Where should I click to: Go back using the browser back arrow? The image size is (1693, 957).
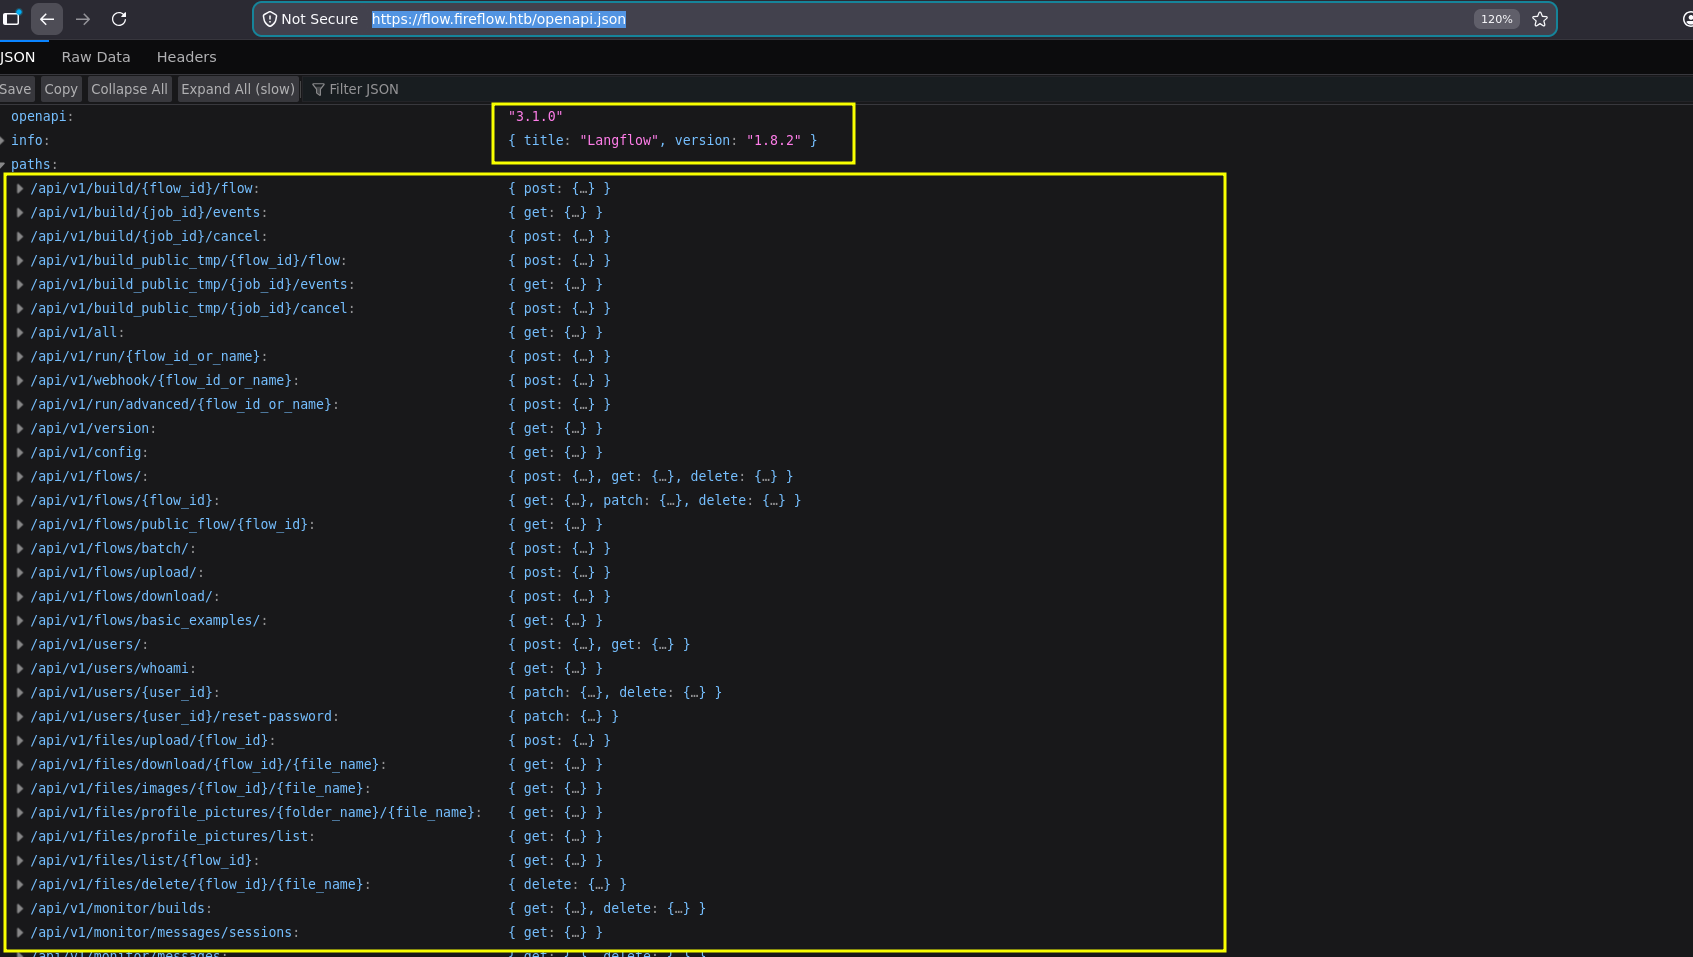point(47,19)
